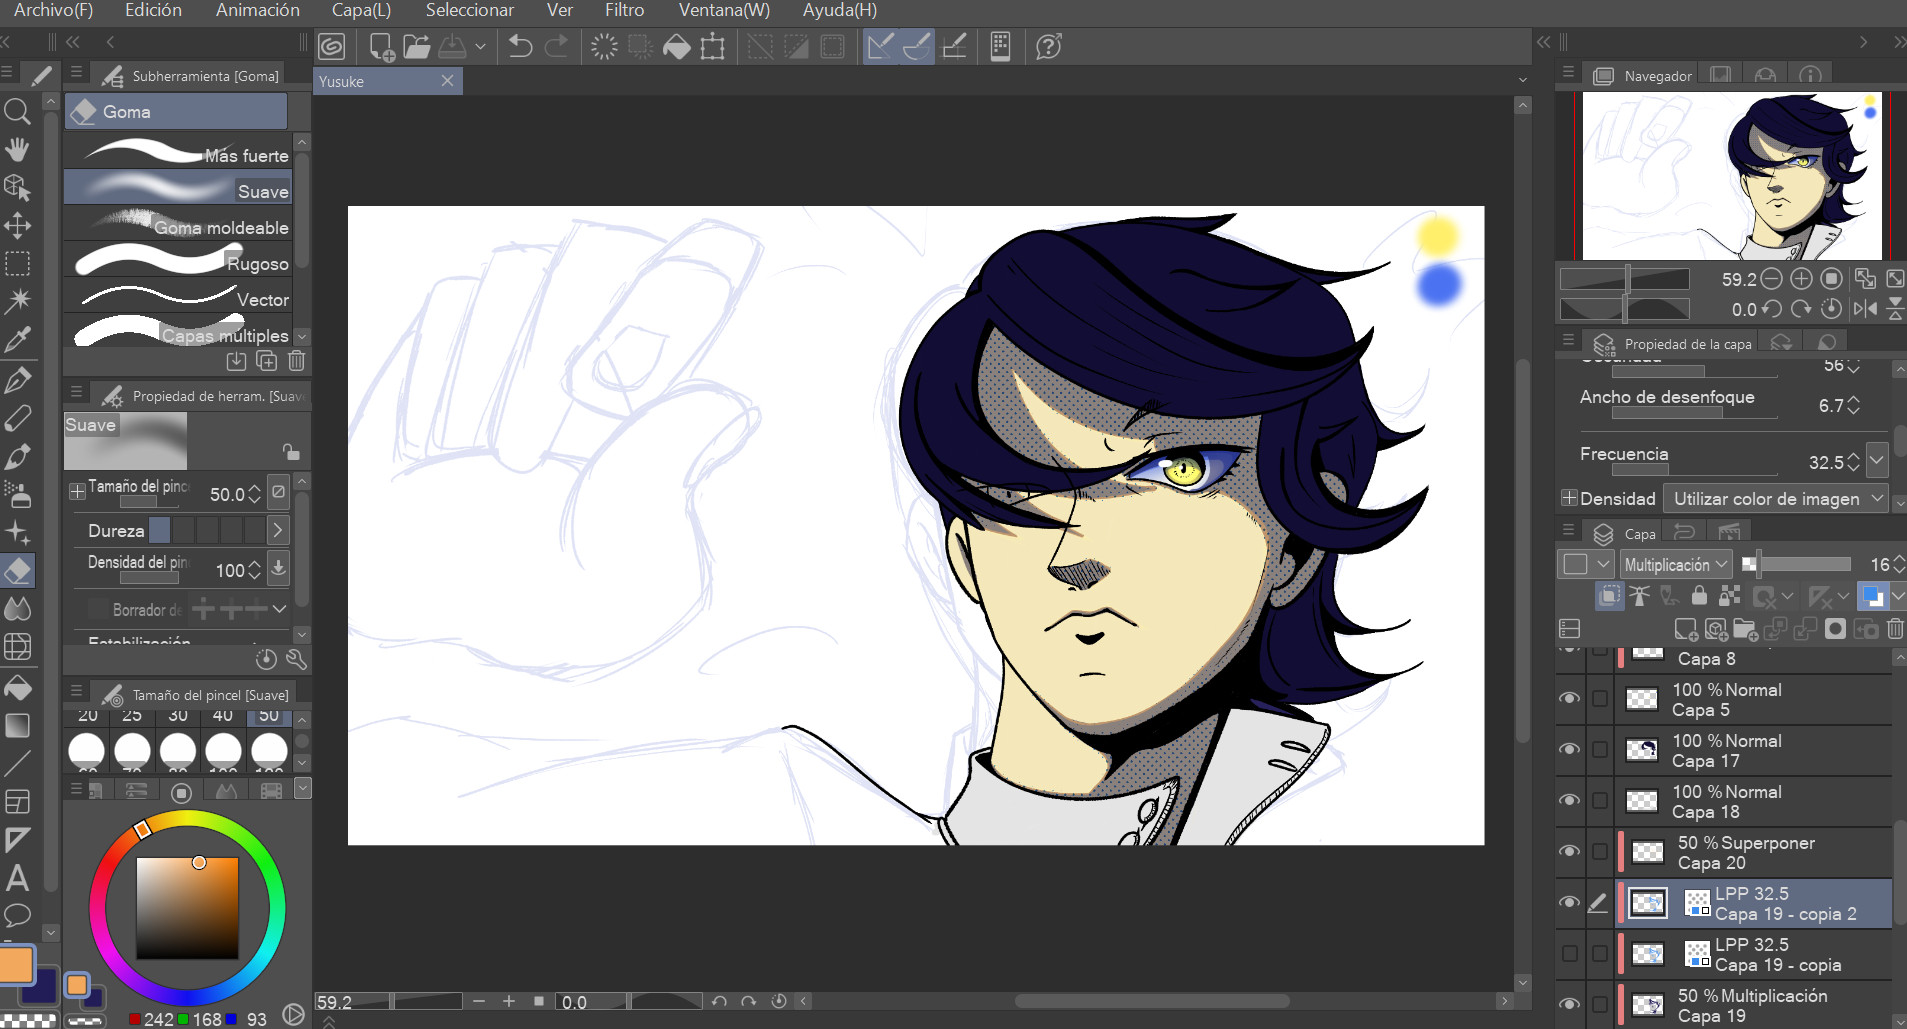
Task: Click the Redo toolbar icon
Action: (557, 46)
